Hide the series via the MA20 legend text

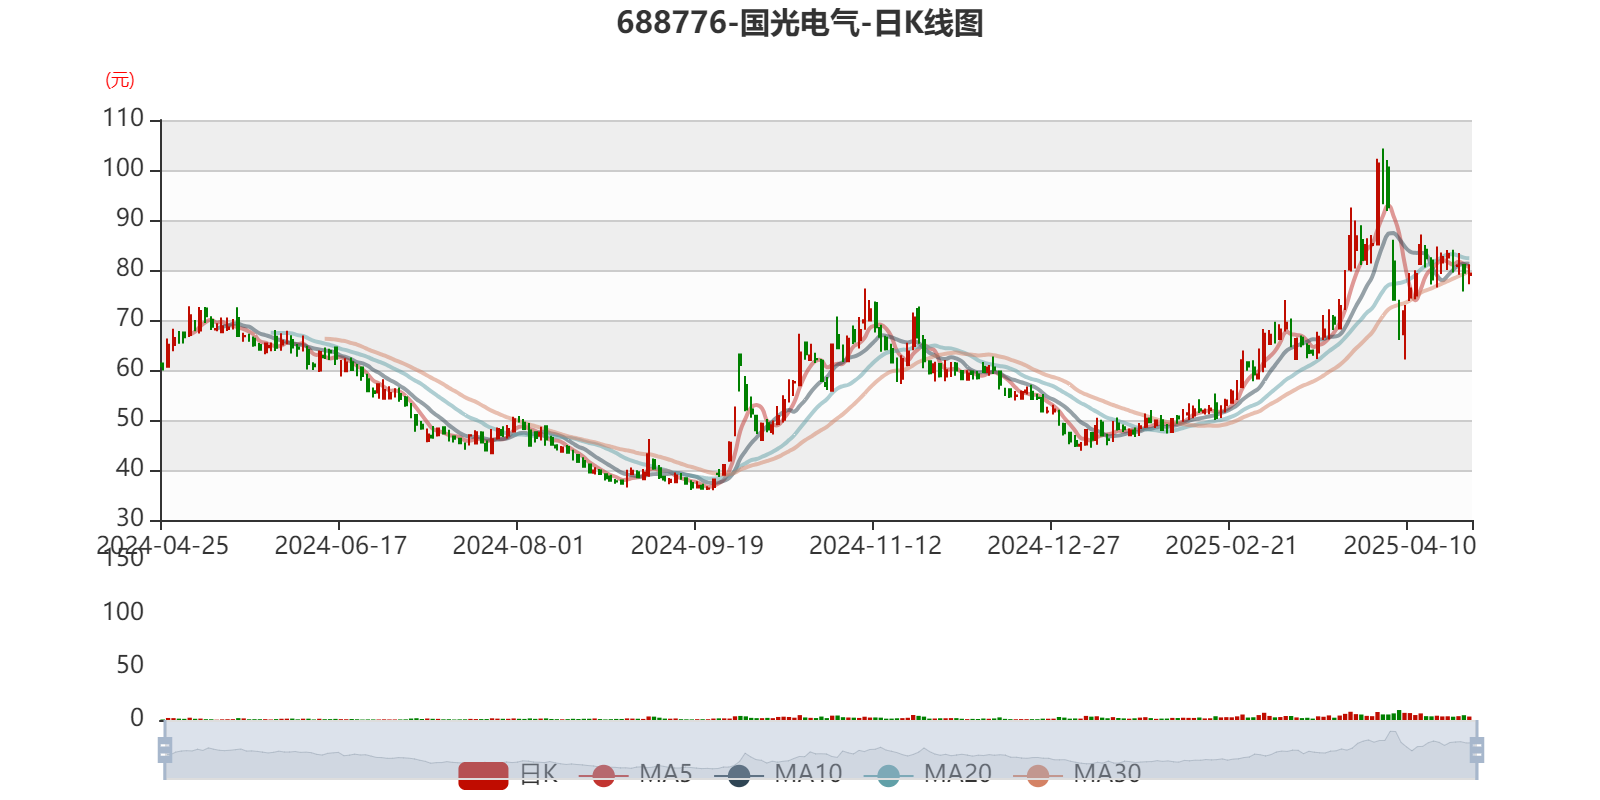[x=957, y=773]
